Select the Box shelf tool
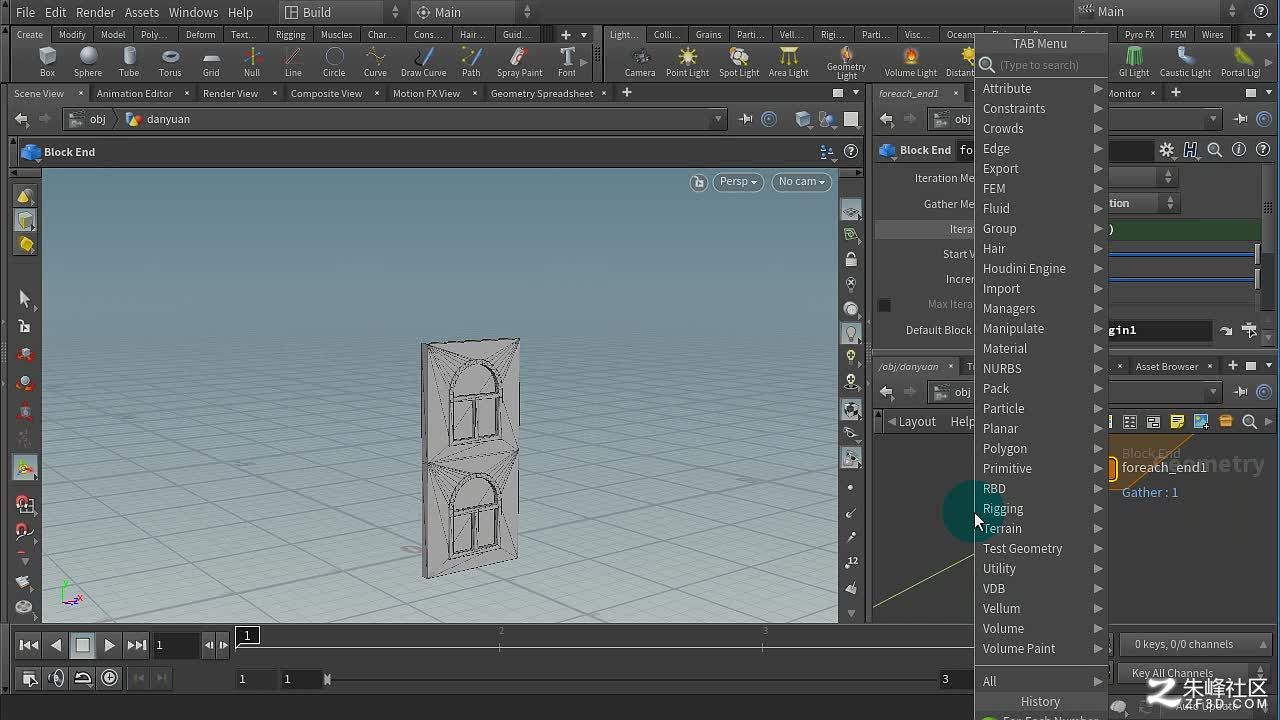The width and height of the screenshot is (1280, 720). (47, 62)
